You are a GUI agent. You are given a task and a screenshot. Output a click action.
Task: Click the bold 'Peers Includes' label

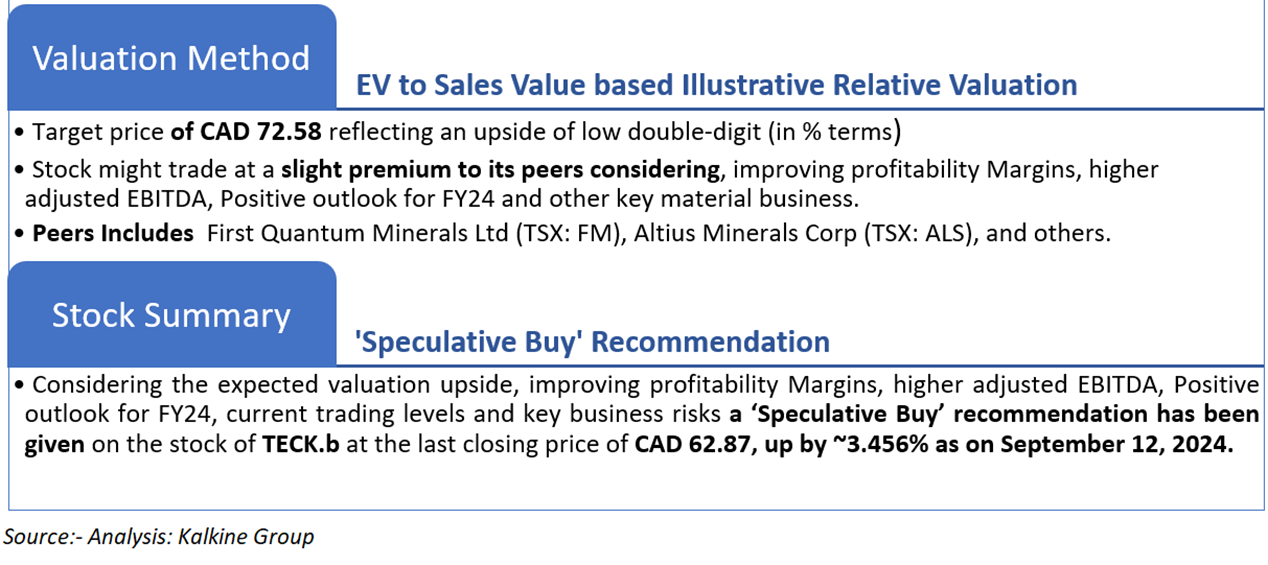tap(114, 233)
